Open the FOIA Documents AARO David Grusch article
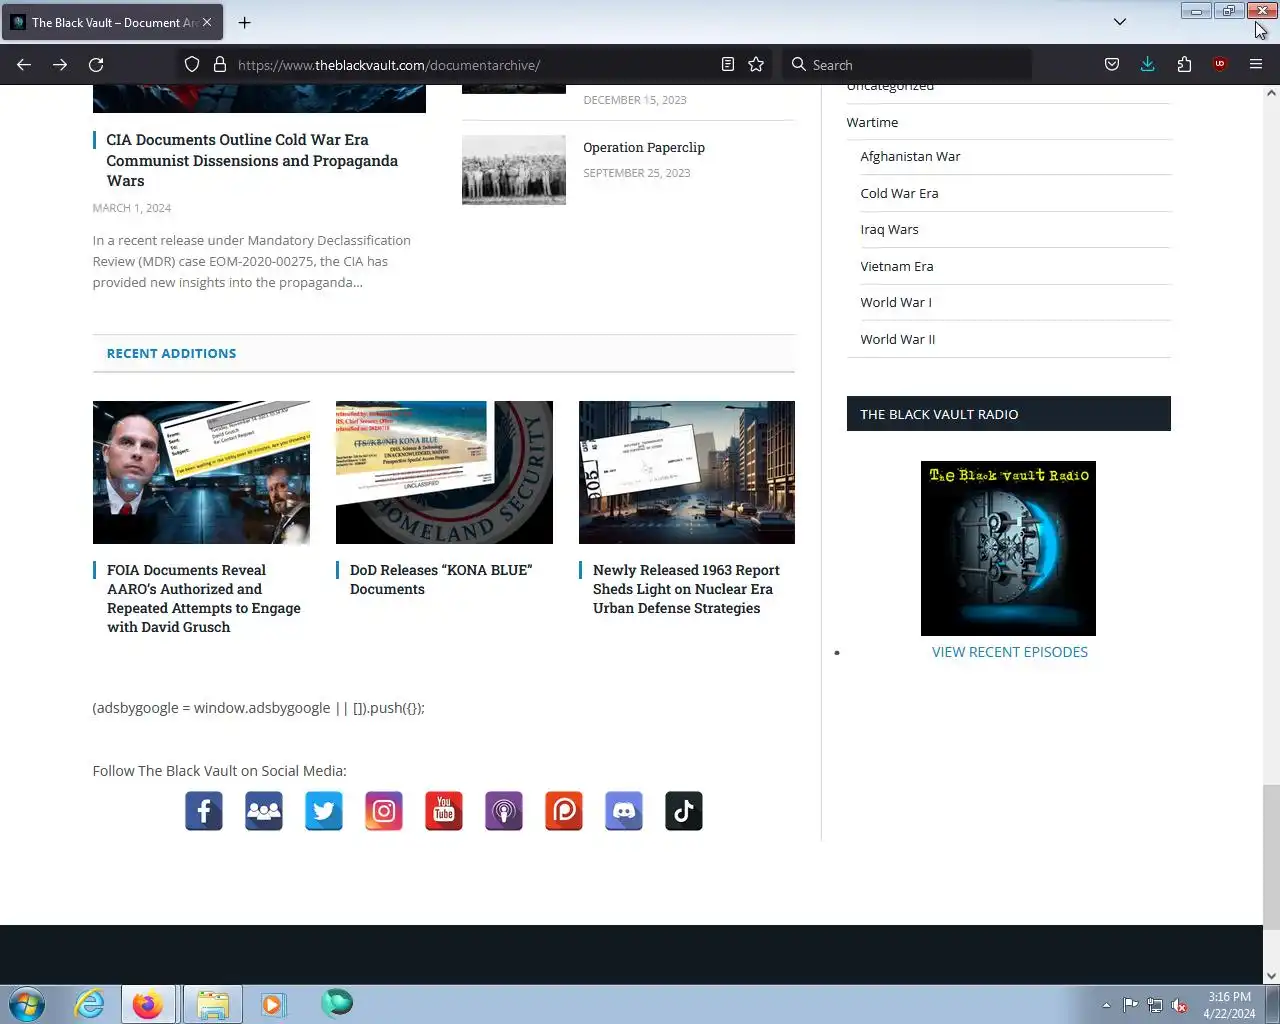The width and height of the screenshot is (1280, 1024). tap(204, 598)
